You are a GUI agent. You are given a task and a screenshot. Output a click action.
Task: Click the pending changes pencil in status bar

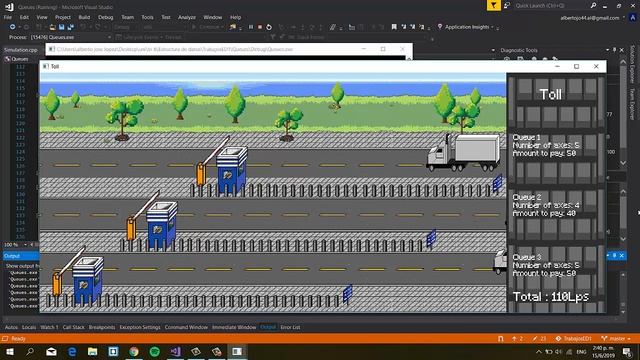[539, 339]
